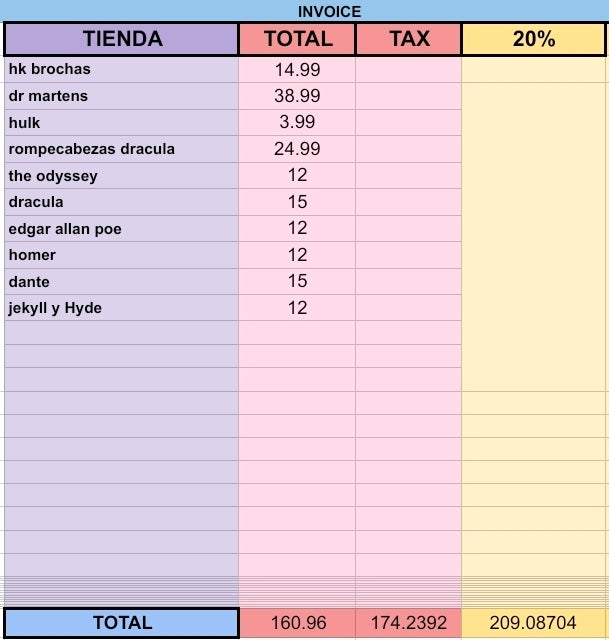Select the dr martens cell

coord(121,96)
